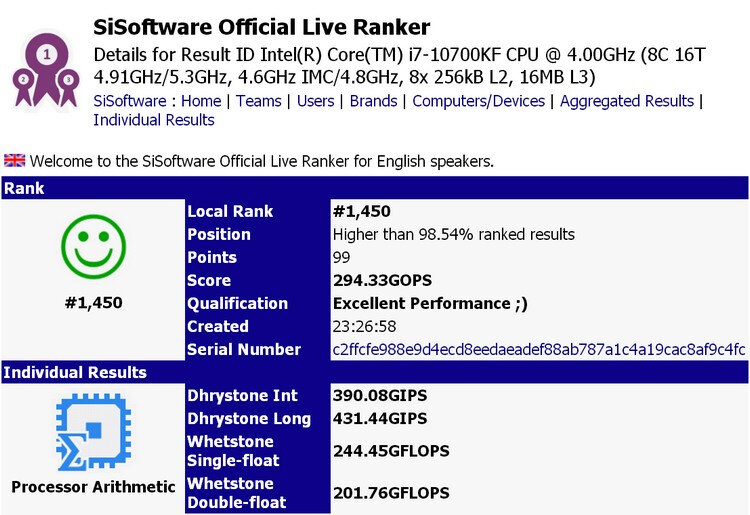Viewport: 750px width, 515px height.
Task: Open the Computers/Devices link
Action: tap(479, 101)
